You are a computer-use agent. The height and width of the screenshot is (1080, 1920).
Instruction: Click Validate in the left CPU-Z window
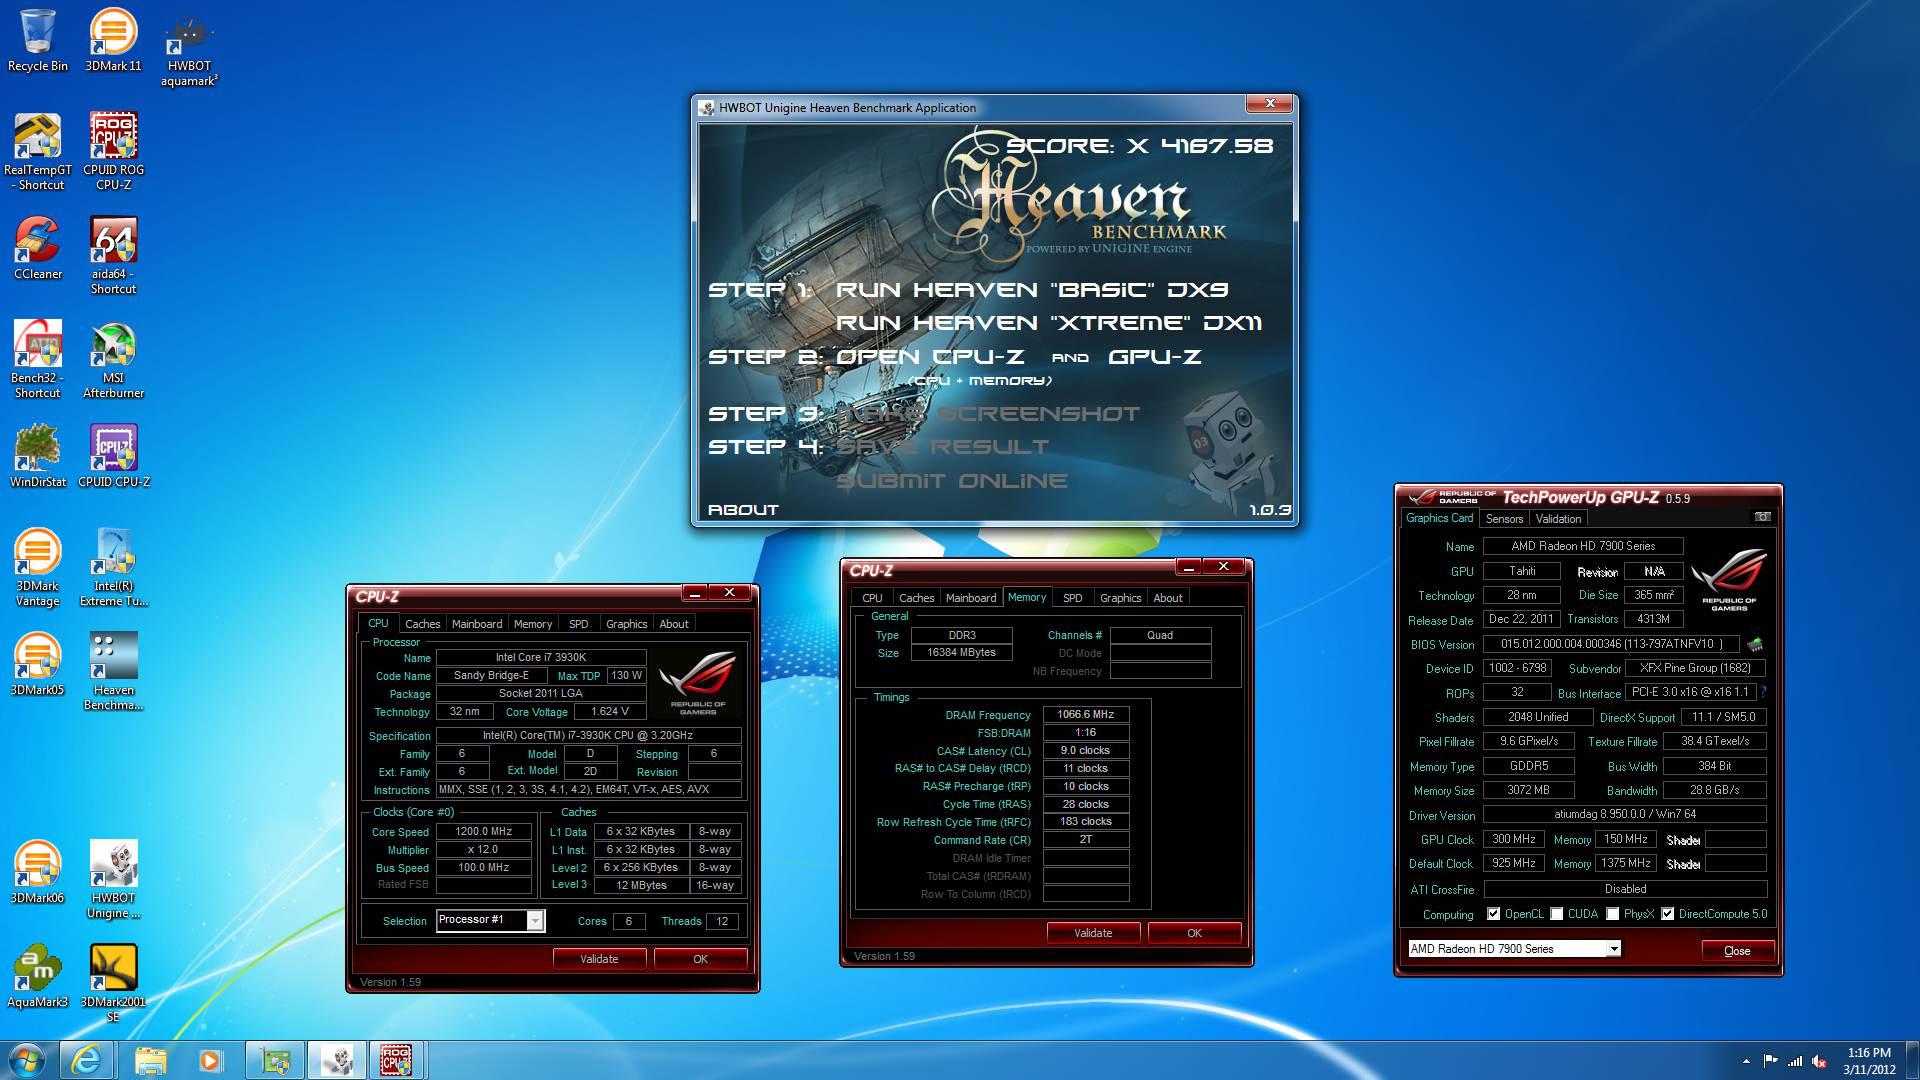coord(599,959)
